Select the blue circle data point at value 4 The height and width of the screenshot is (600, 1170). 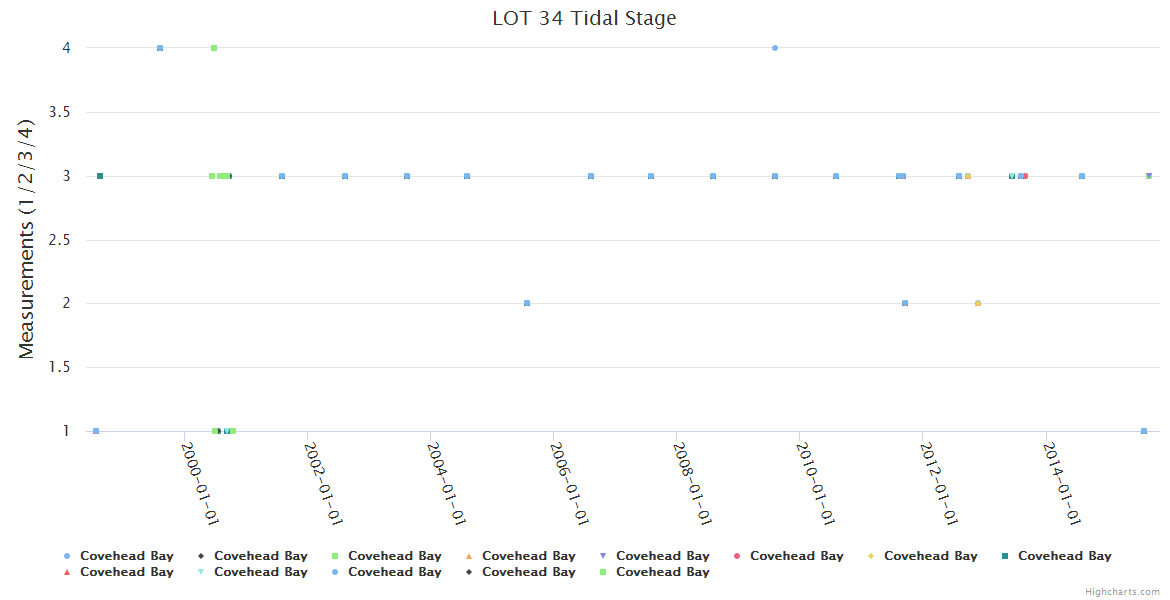click(775, 48)
